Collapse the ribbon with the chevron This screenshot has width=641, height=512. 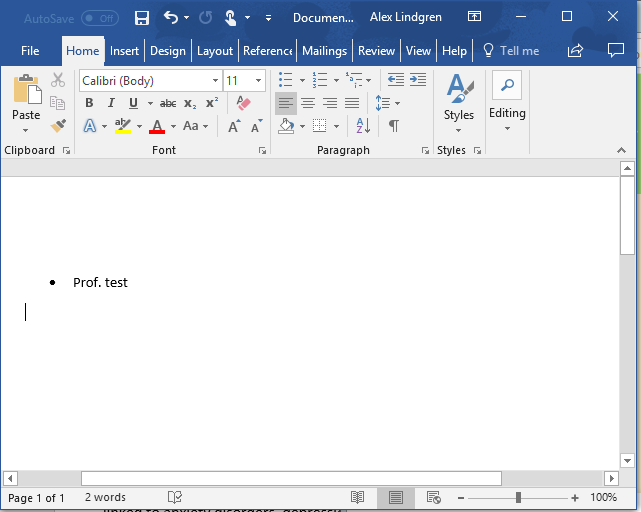pos(621,150)
